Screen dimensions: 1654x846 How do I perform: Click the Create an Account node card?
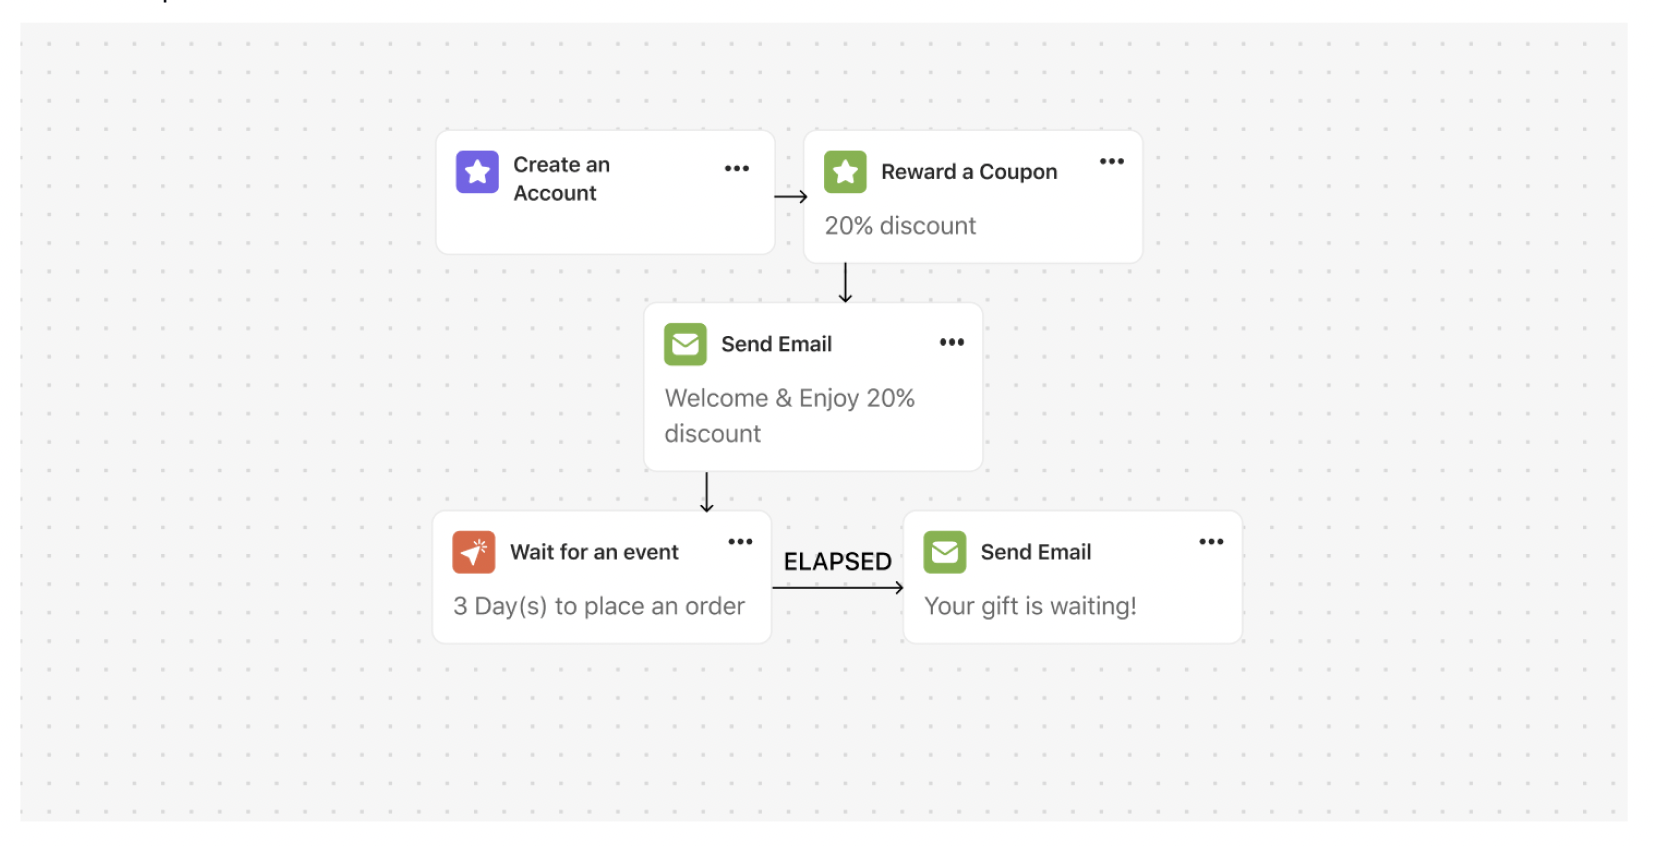pyautogui.click(x=604, y=191)
